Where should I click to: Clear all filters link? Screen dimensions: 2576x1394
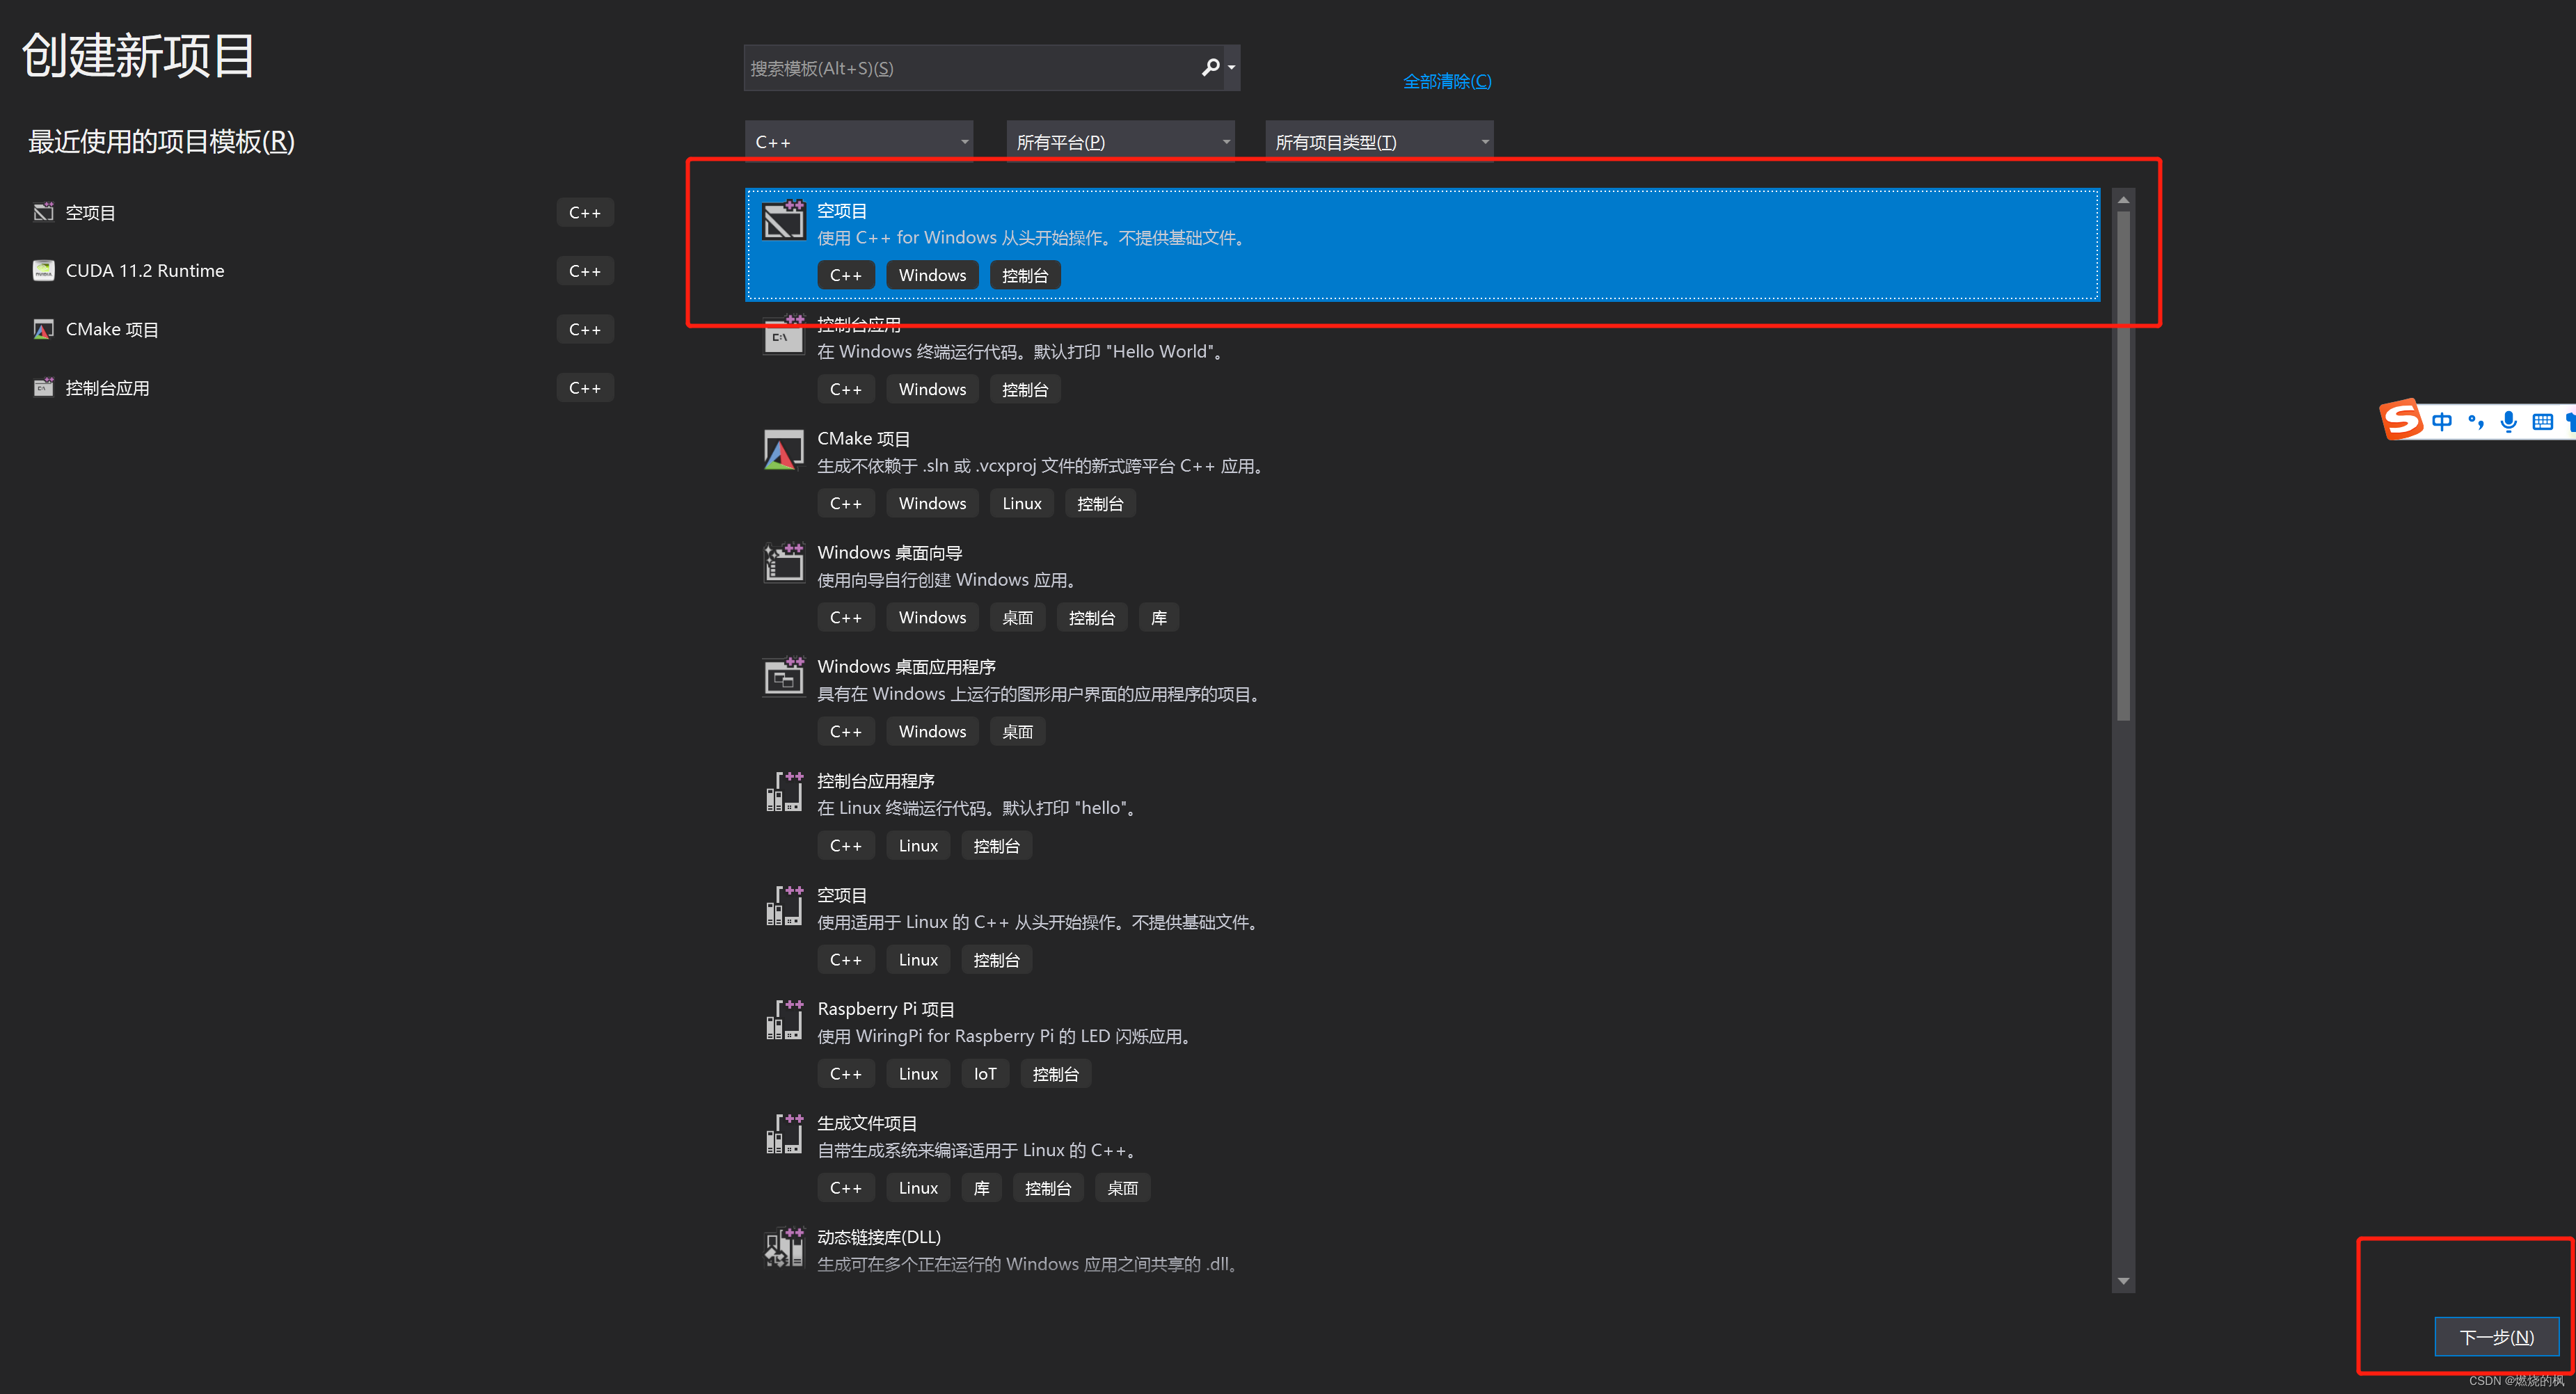(1447, 81)
